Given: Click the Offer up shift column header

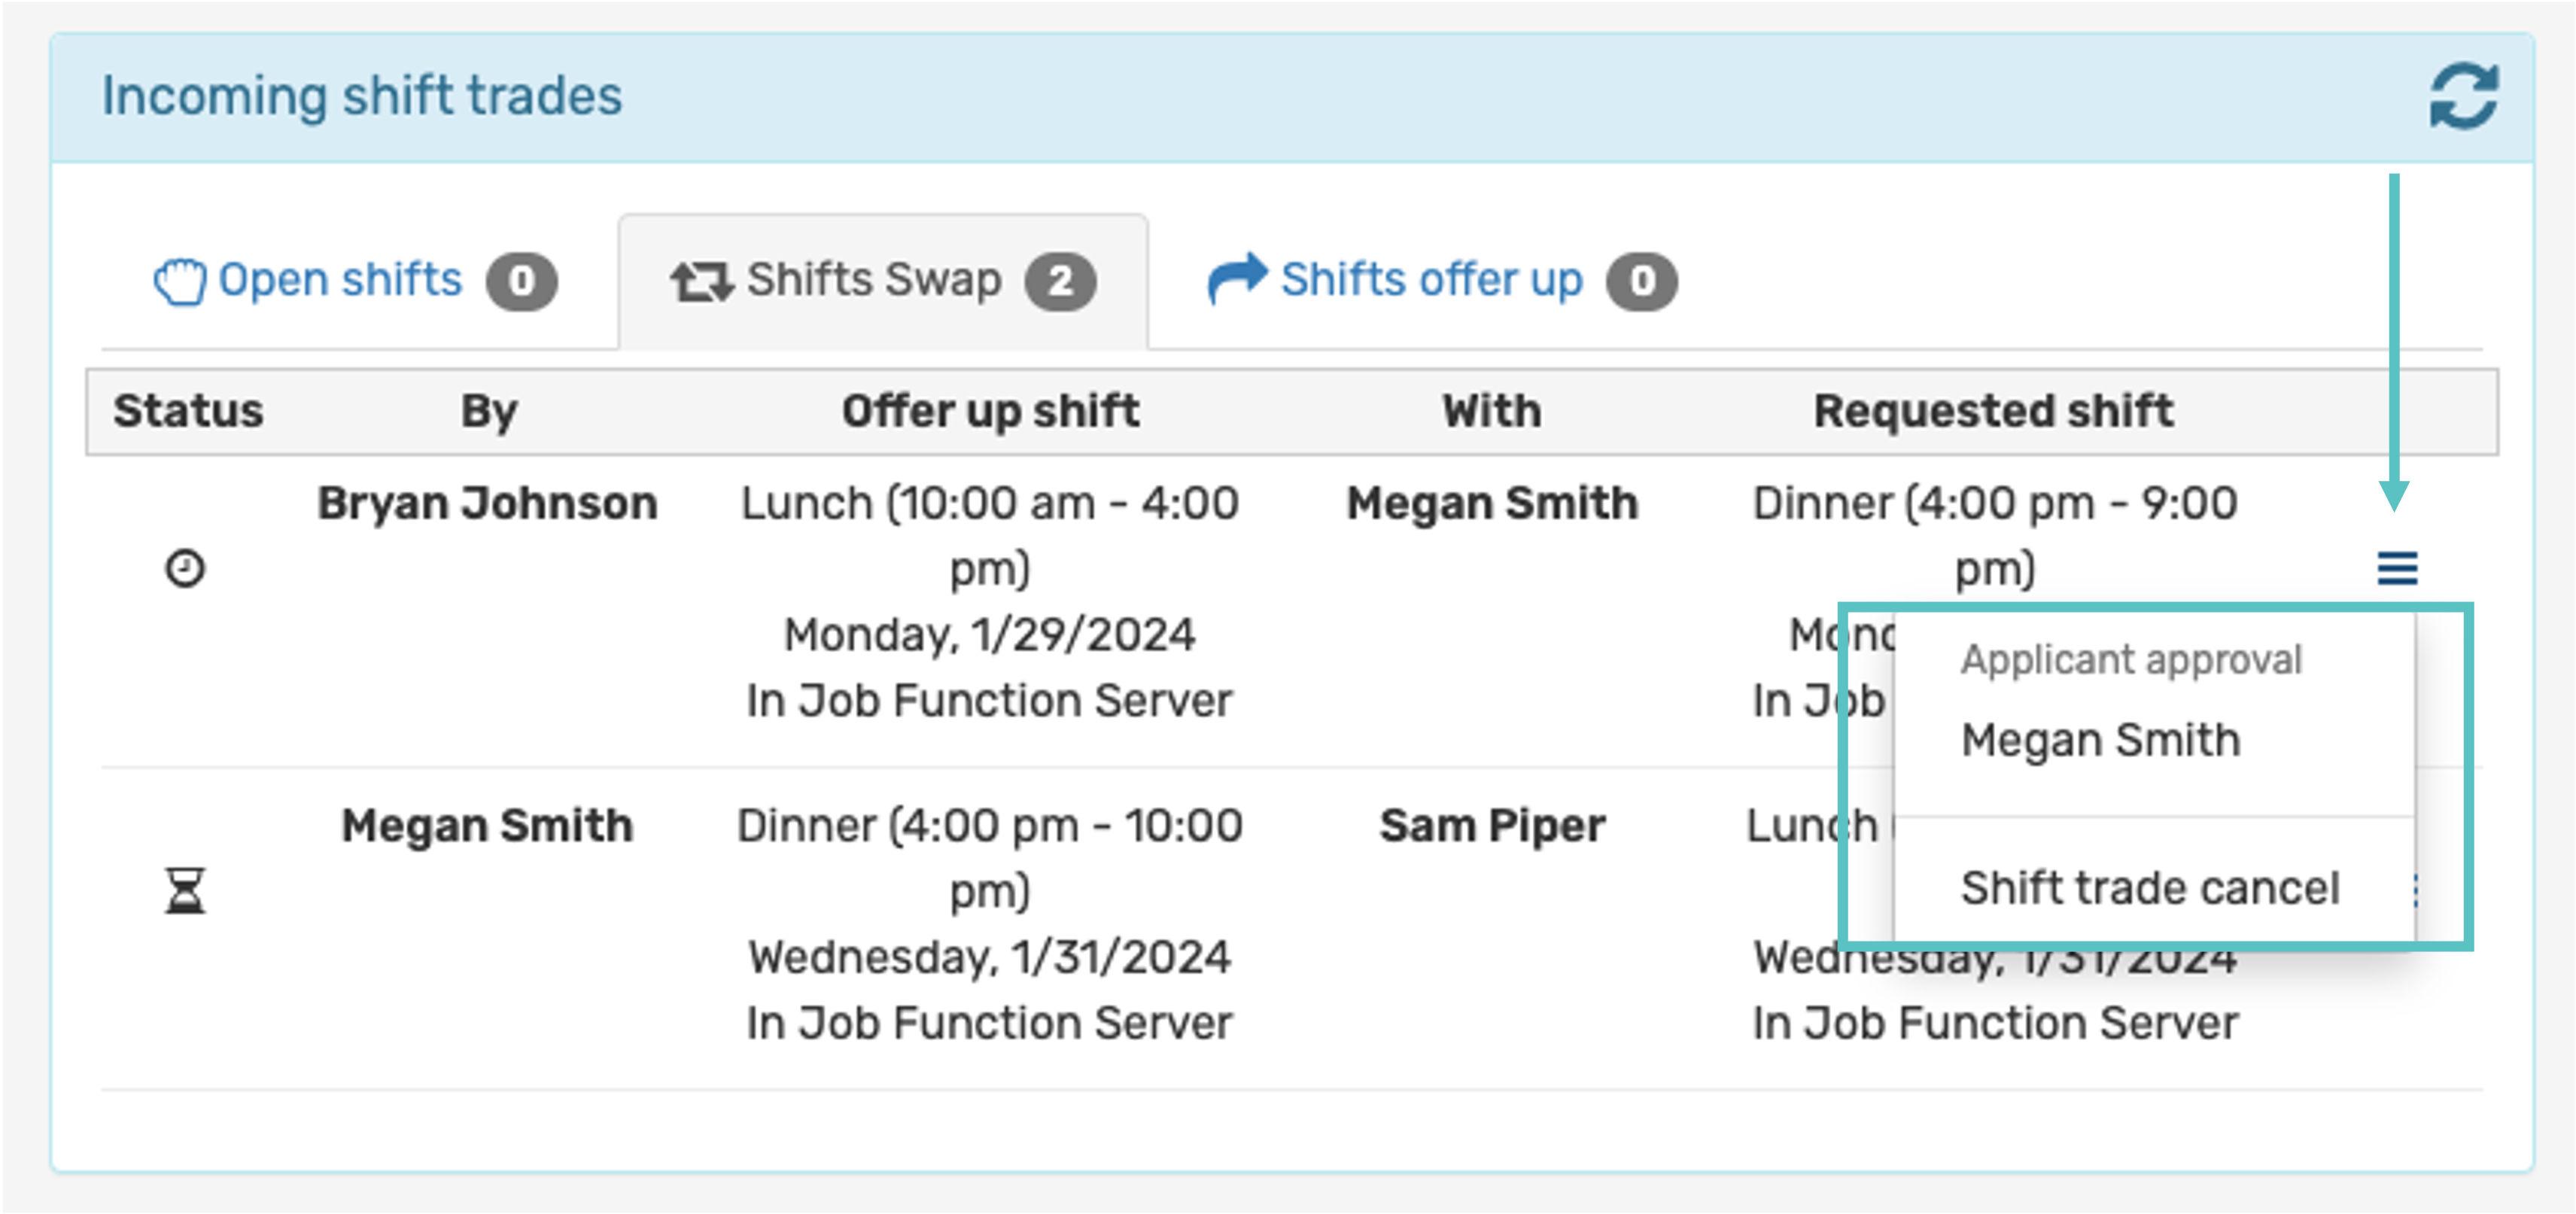Looking at the screenshot, I should tap(990, 411).
